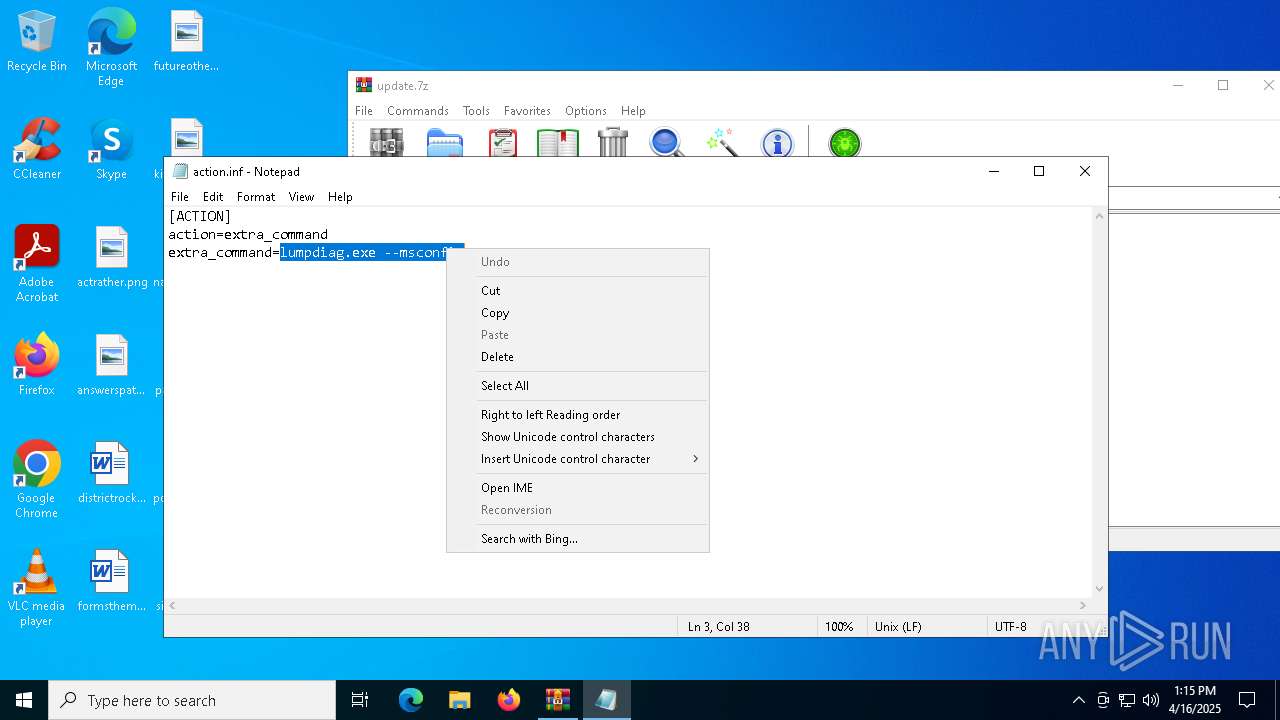Select the answerspat image file on desktop
Screen dimensions: 1280x720
pos(112,366)
